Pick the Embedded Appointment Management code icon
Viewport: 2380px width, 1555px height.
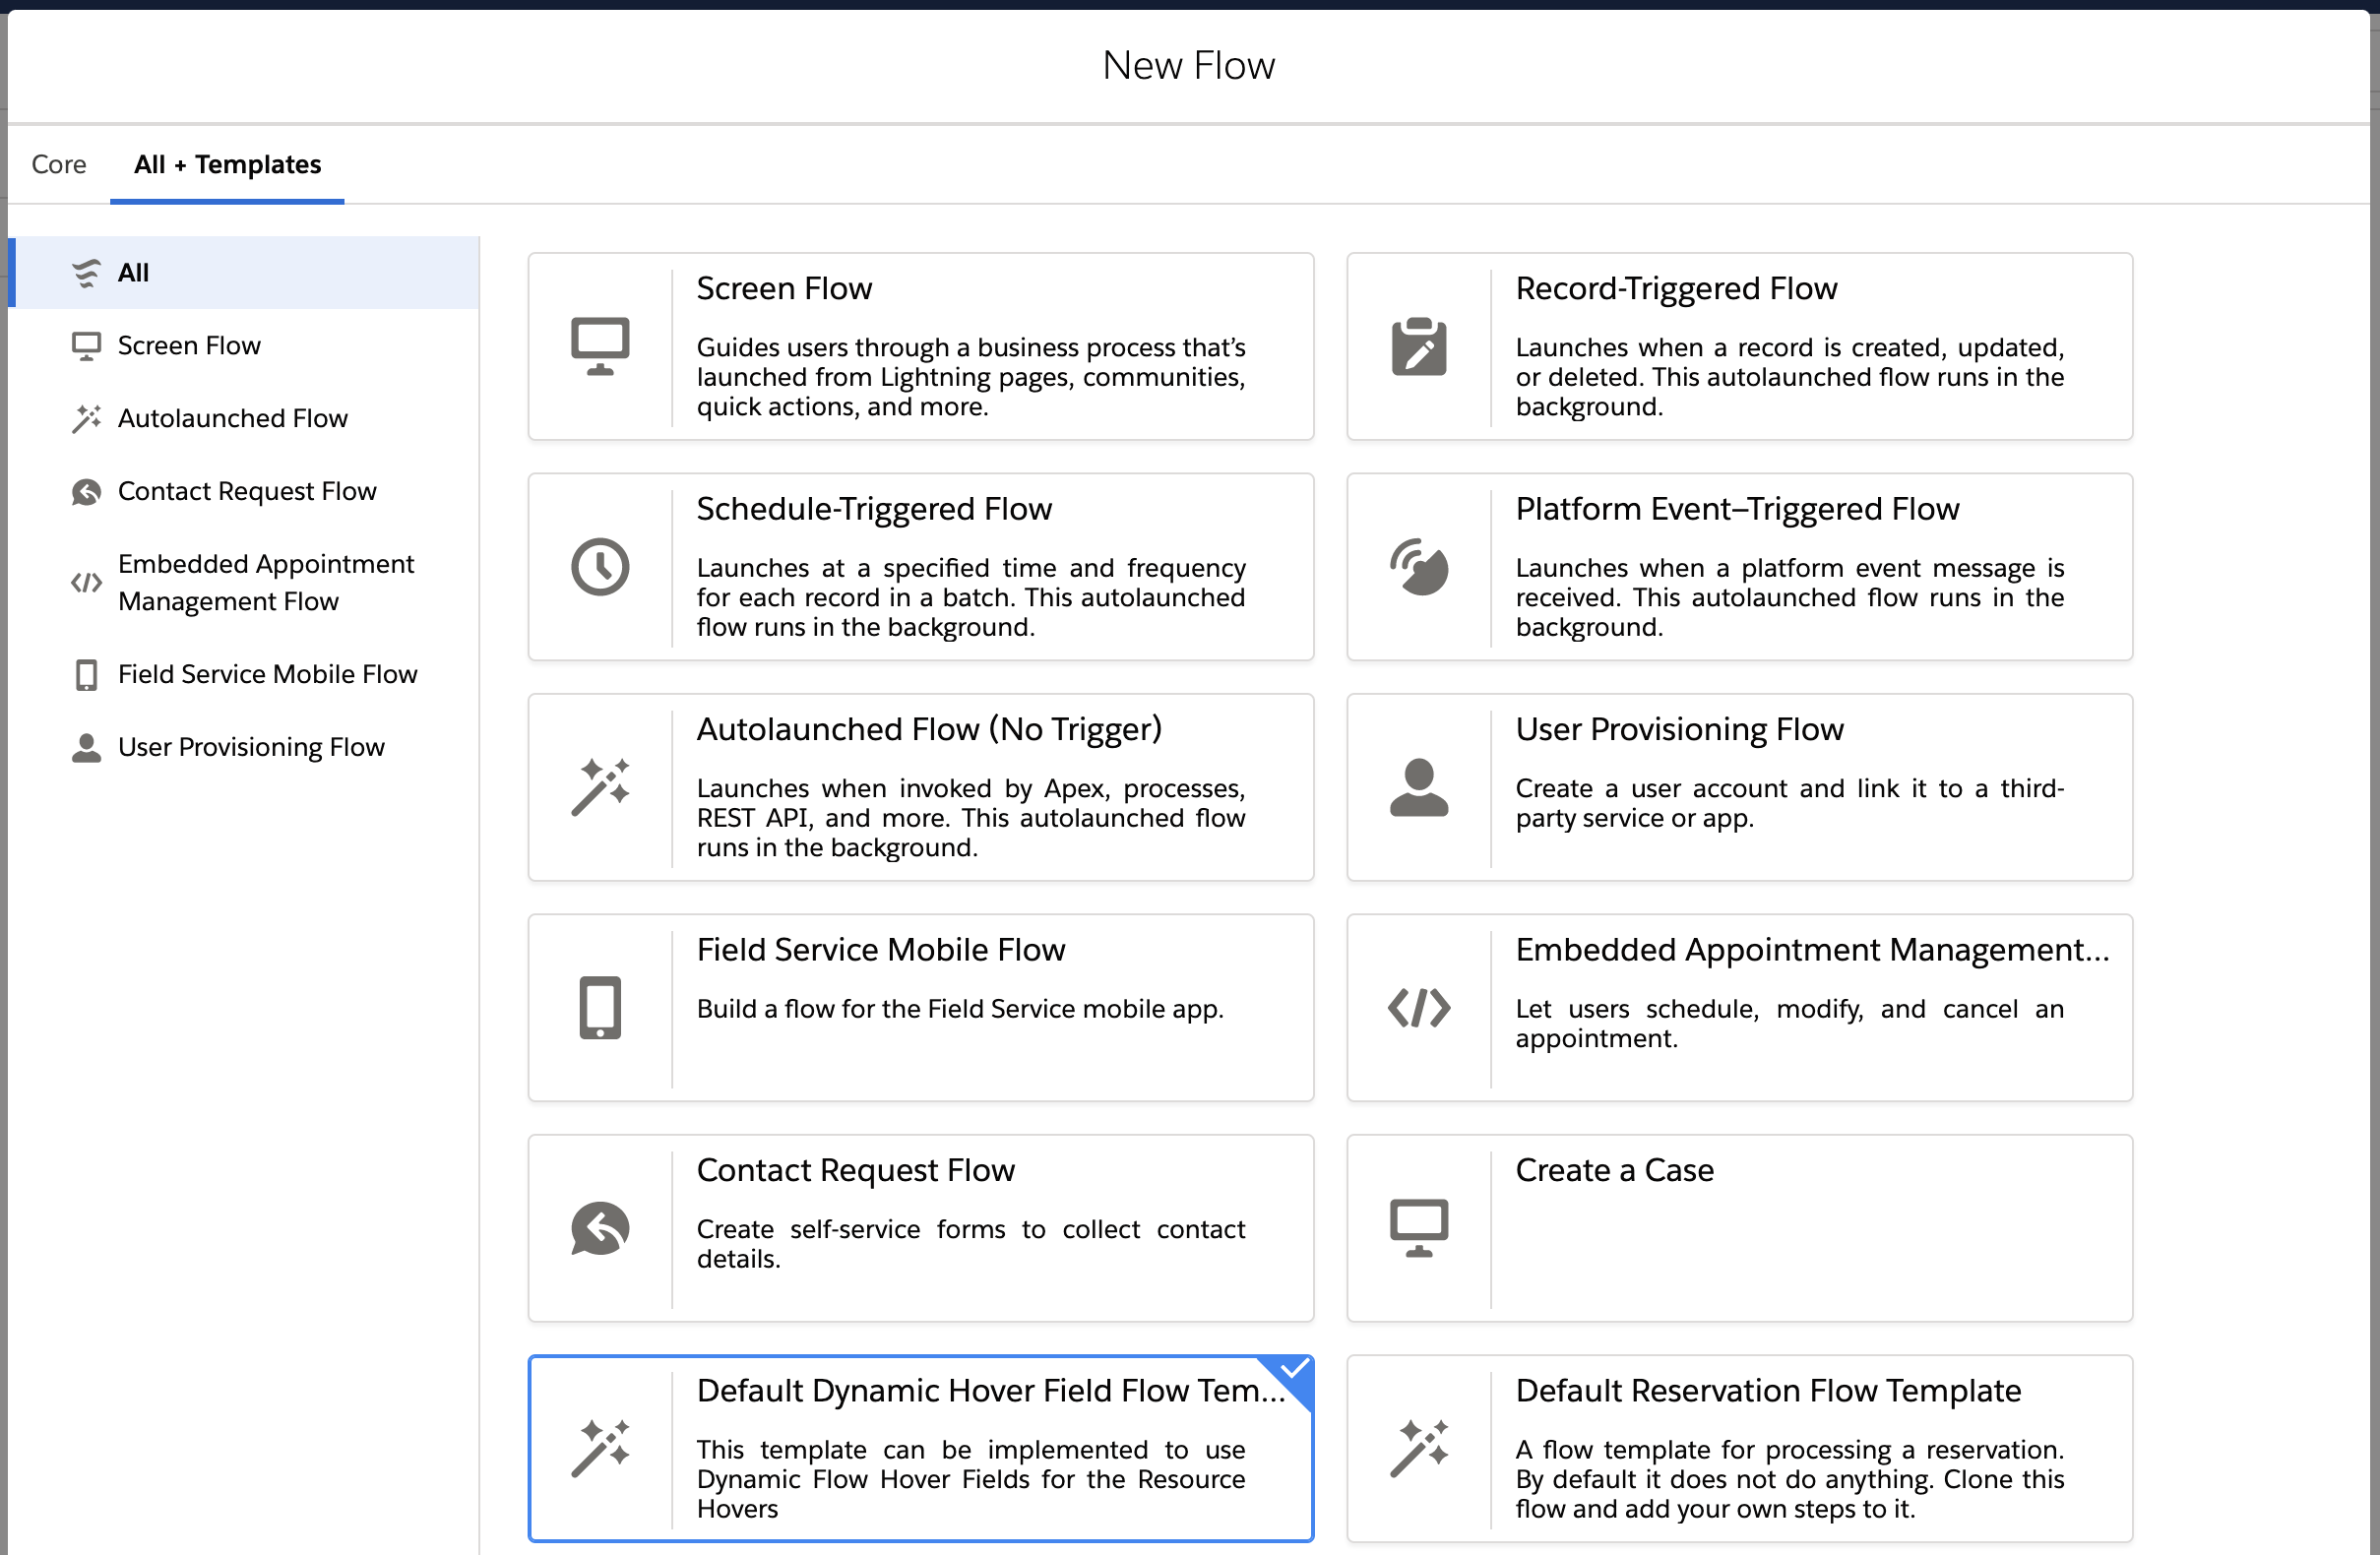[1418, 1007]
